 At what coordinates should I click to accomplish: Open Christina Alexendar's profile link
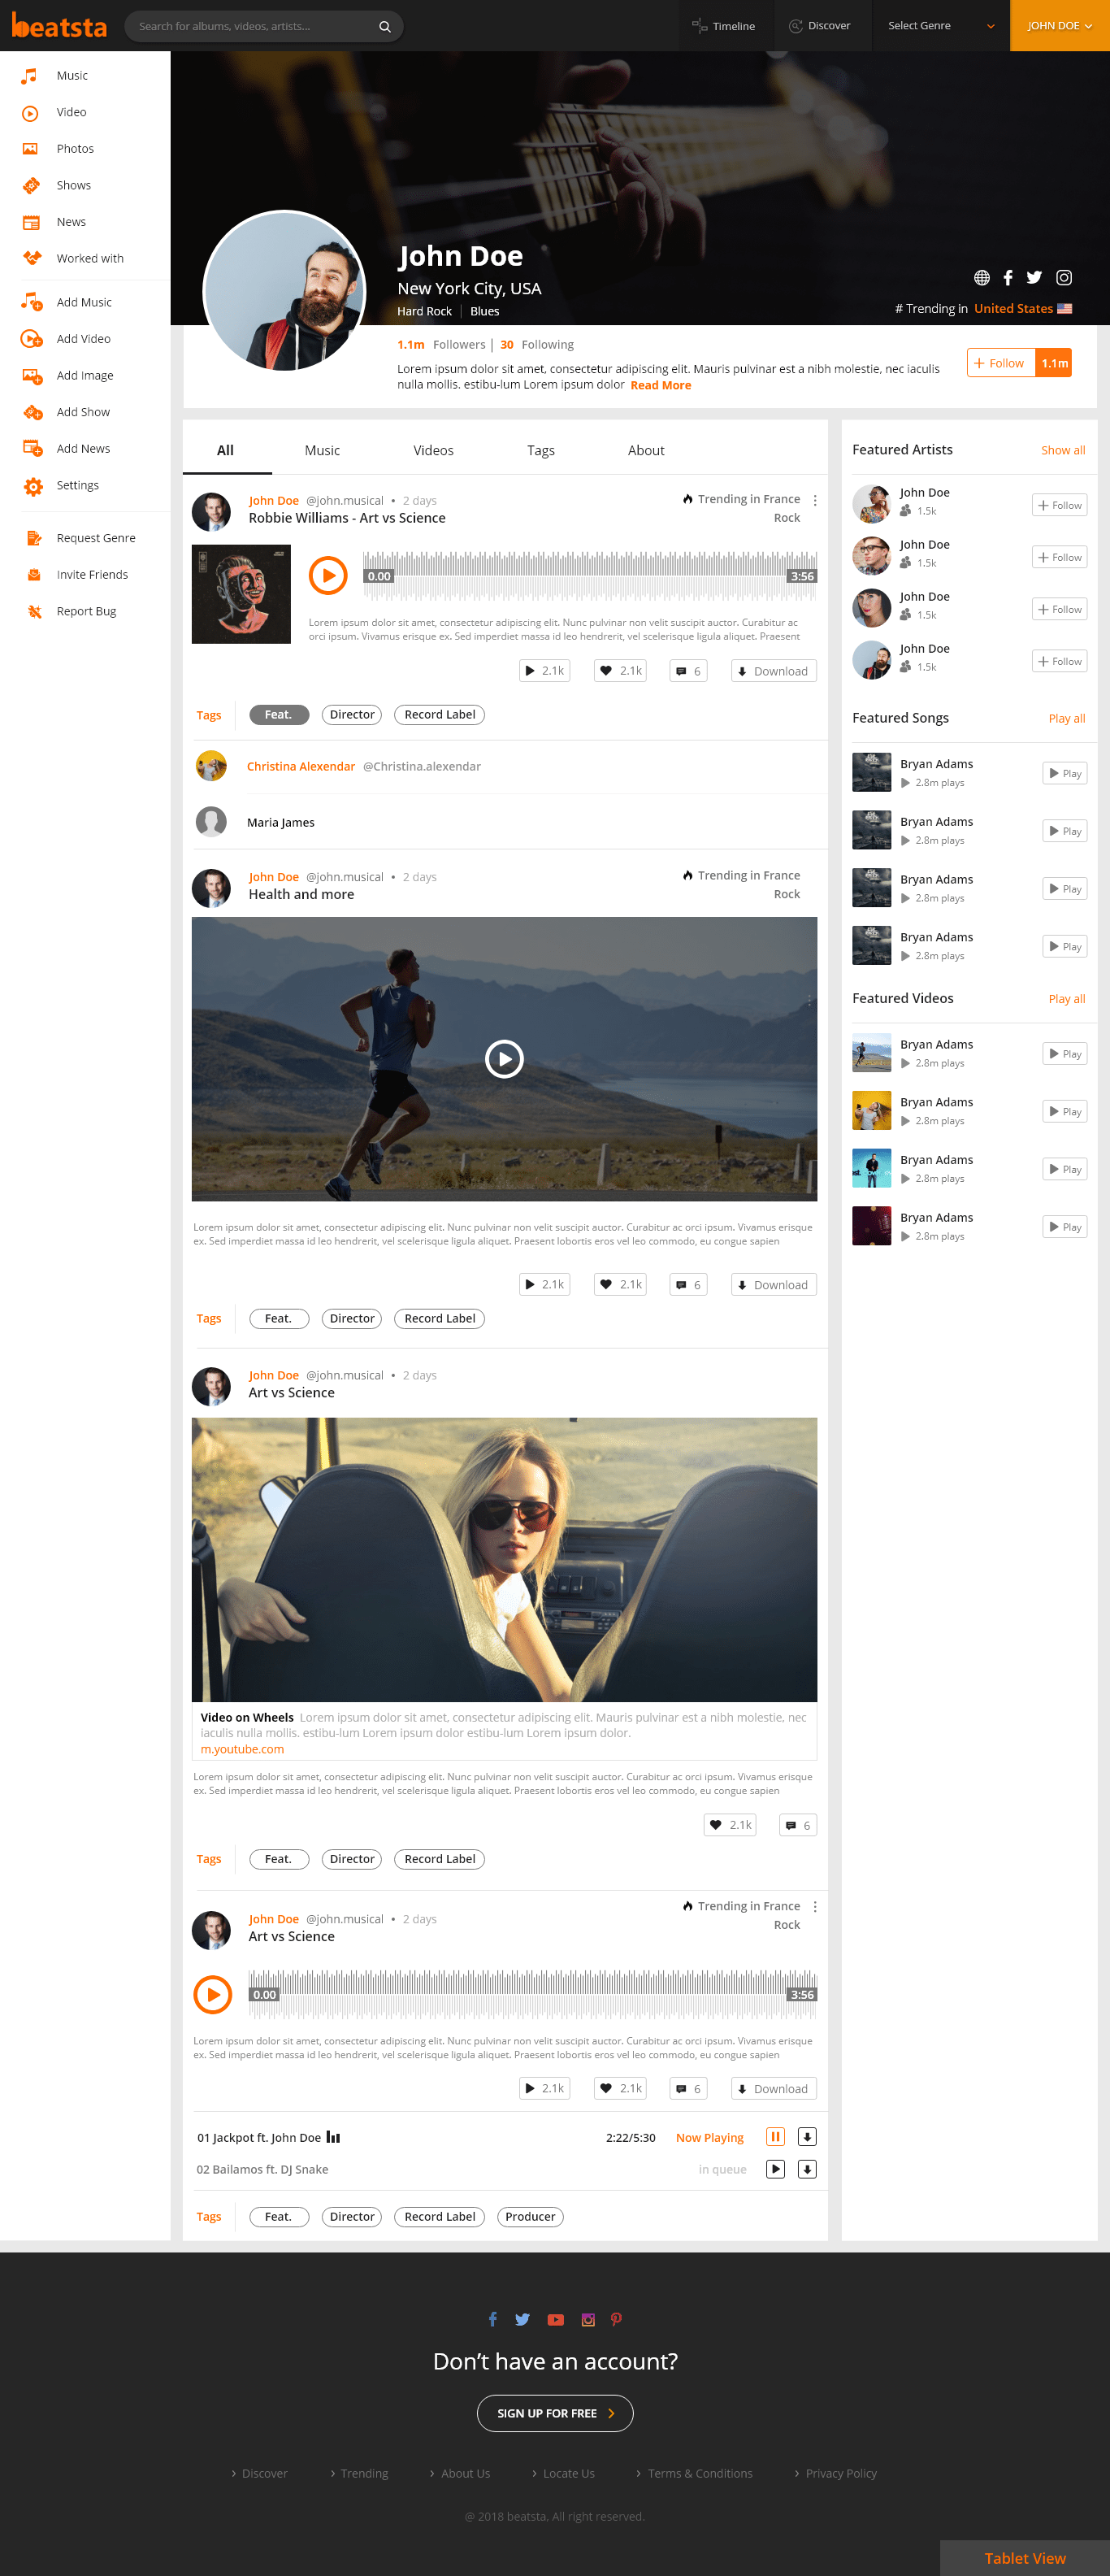pos(301,767)
